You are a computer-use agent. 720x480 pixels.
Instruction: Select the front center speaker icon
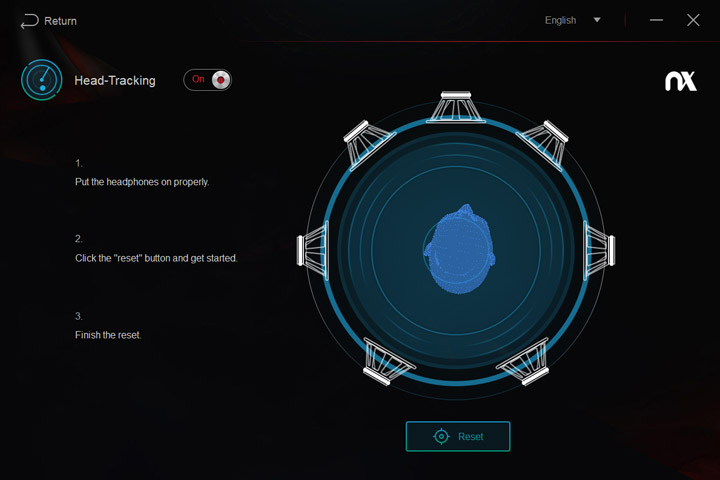[x=456, y=107]
